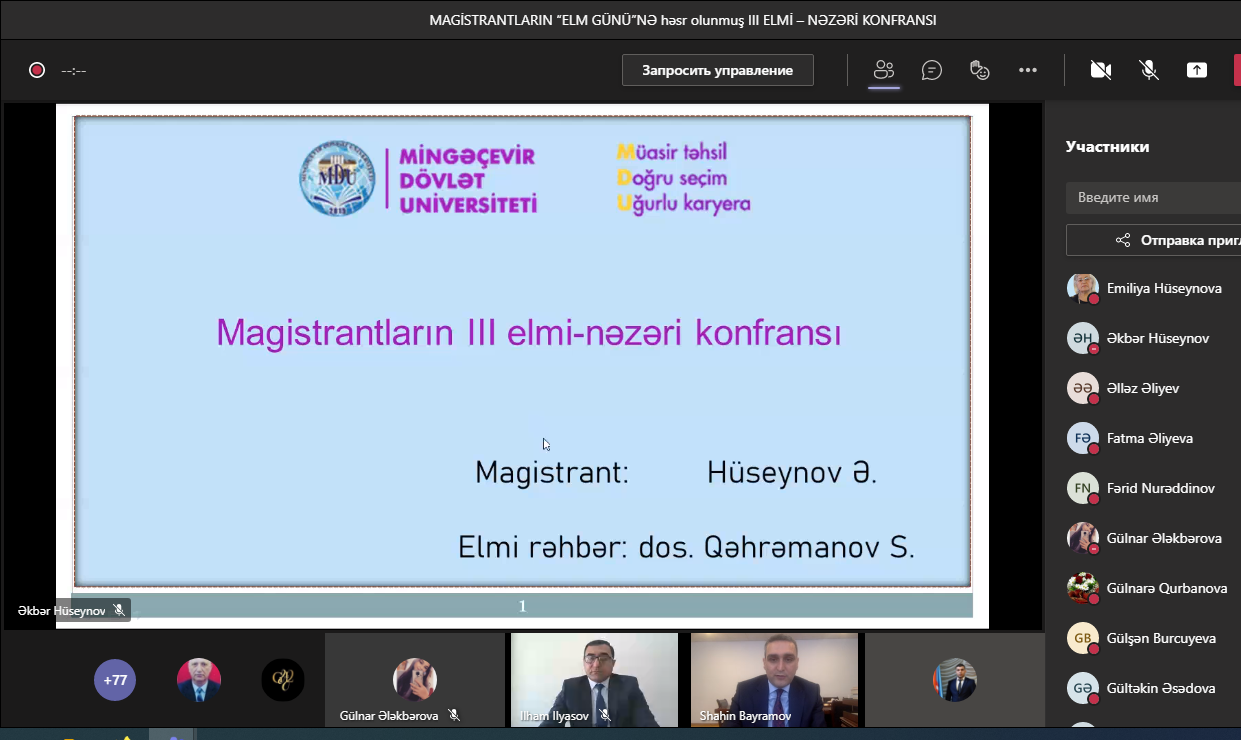1241x740 pixels.
Task: Select Emiliya Hüseynova in participant list
Action: 1163,288
